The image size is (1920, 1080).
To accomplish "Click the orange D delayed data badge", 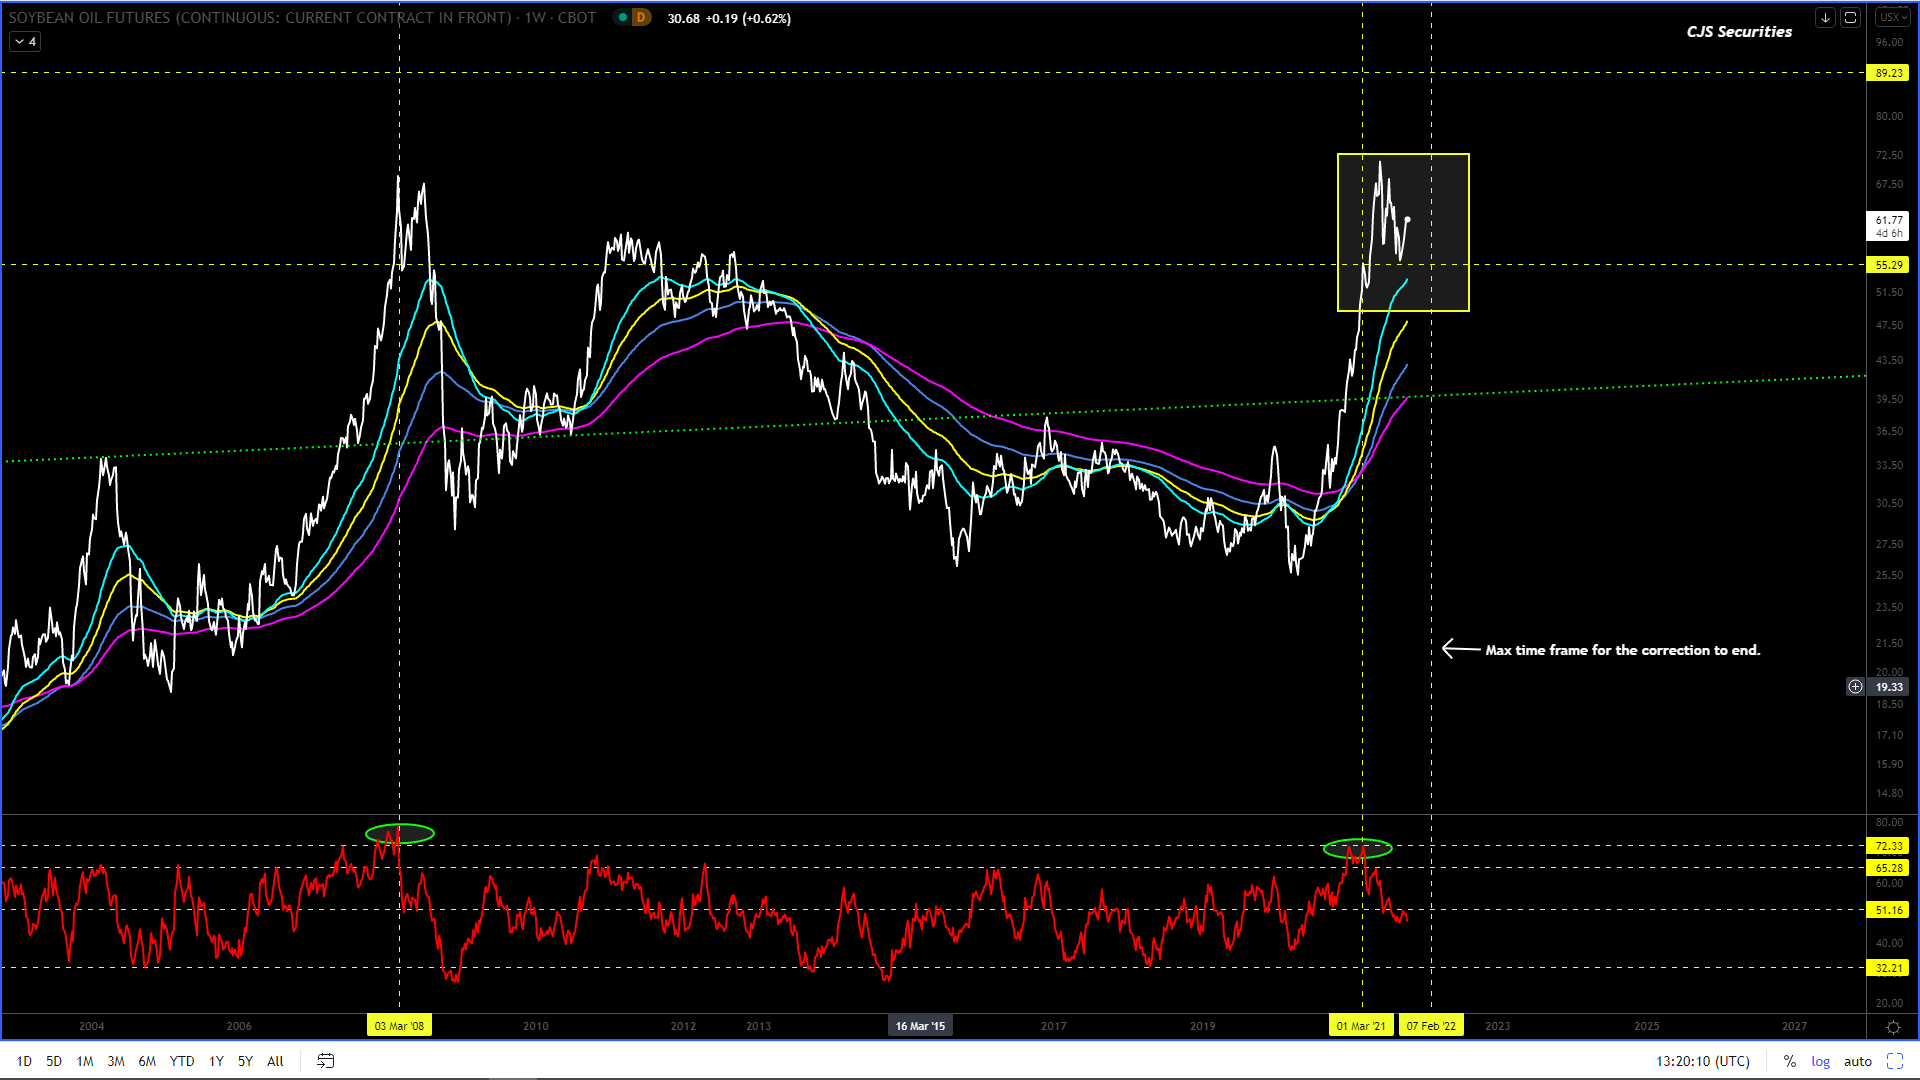I will (641, 17).
